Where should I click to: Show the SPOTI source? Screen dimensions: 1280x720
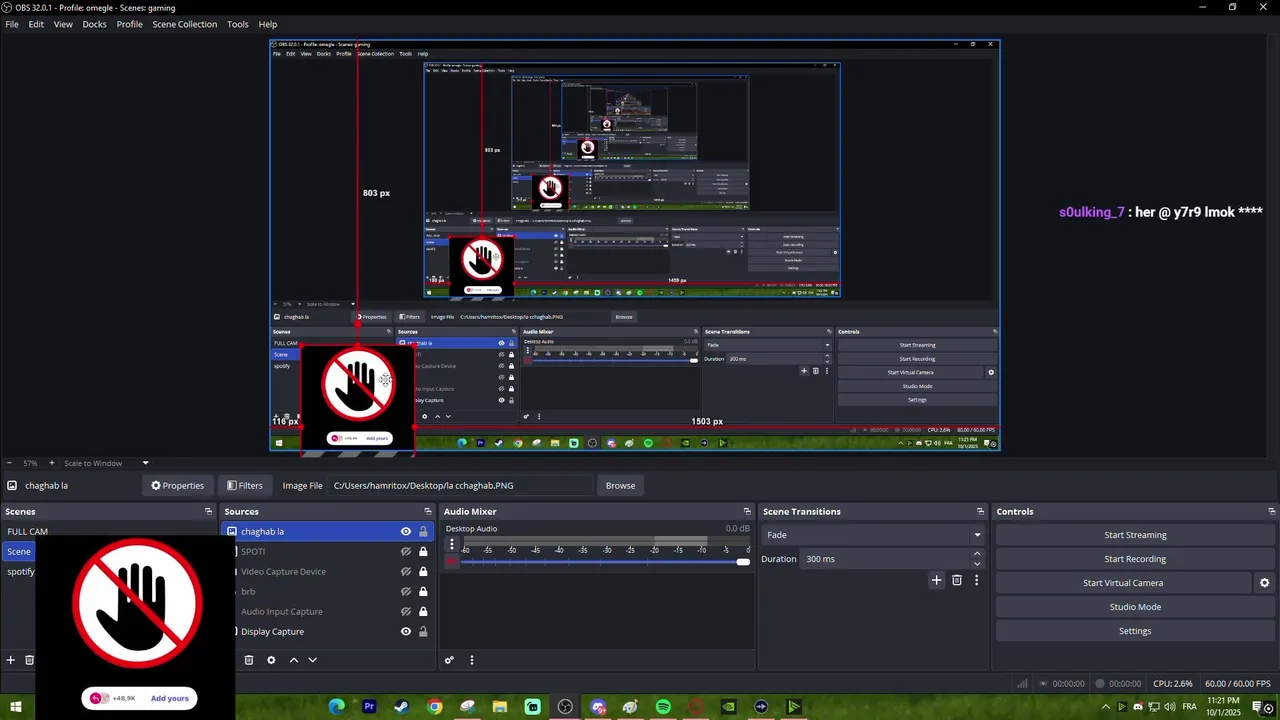[x=406, y=552]
